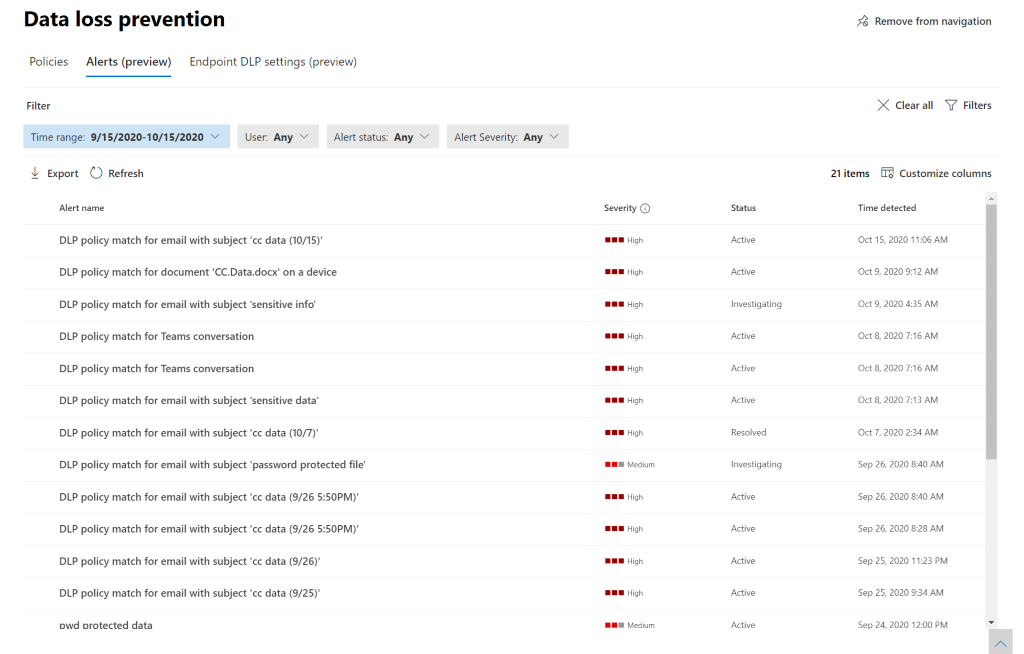Click the scroll-to-top chevron
The image size is (1024, 654).
click(1000, 643)
